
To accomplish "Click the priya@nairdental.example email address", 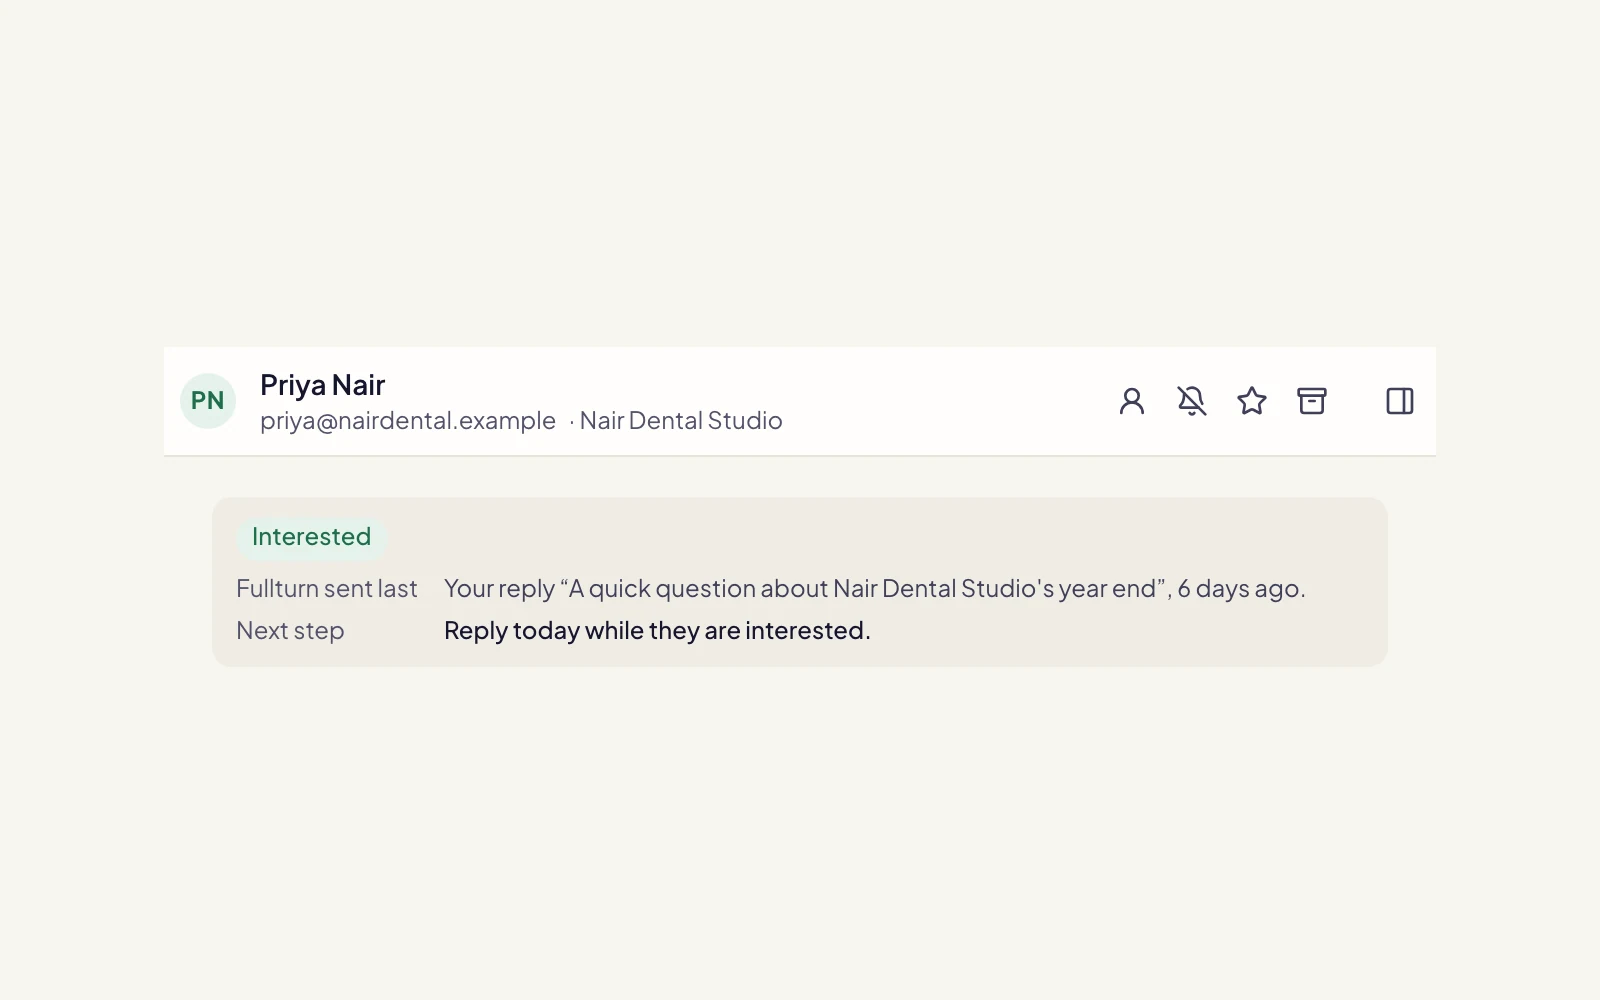I will (x=408, y=421).
